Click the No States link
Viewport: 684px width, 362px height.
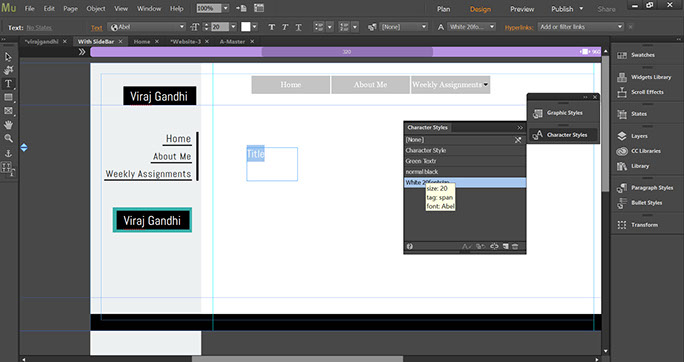(39, 27)
